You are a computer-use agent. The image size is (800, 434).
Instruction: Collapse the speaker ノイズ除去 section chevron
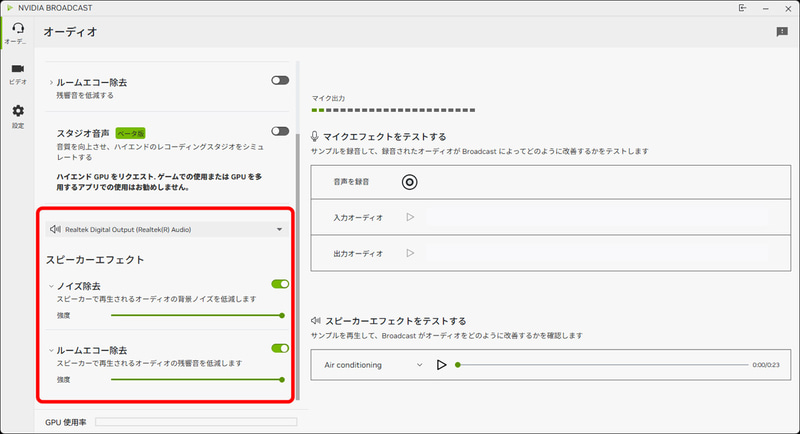click(51, 286)
